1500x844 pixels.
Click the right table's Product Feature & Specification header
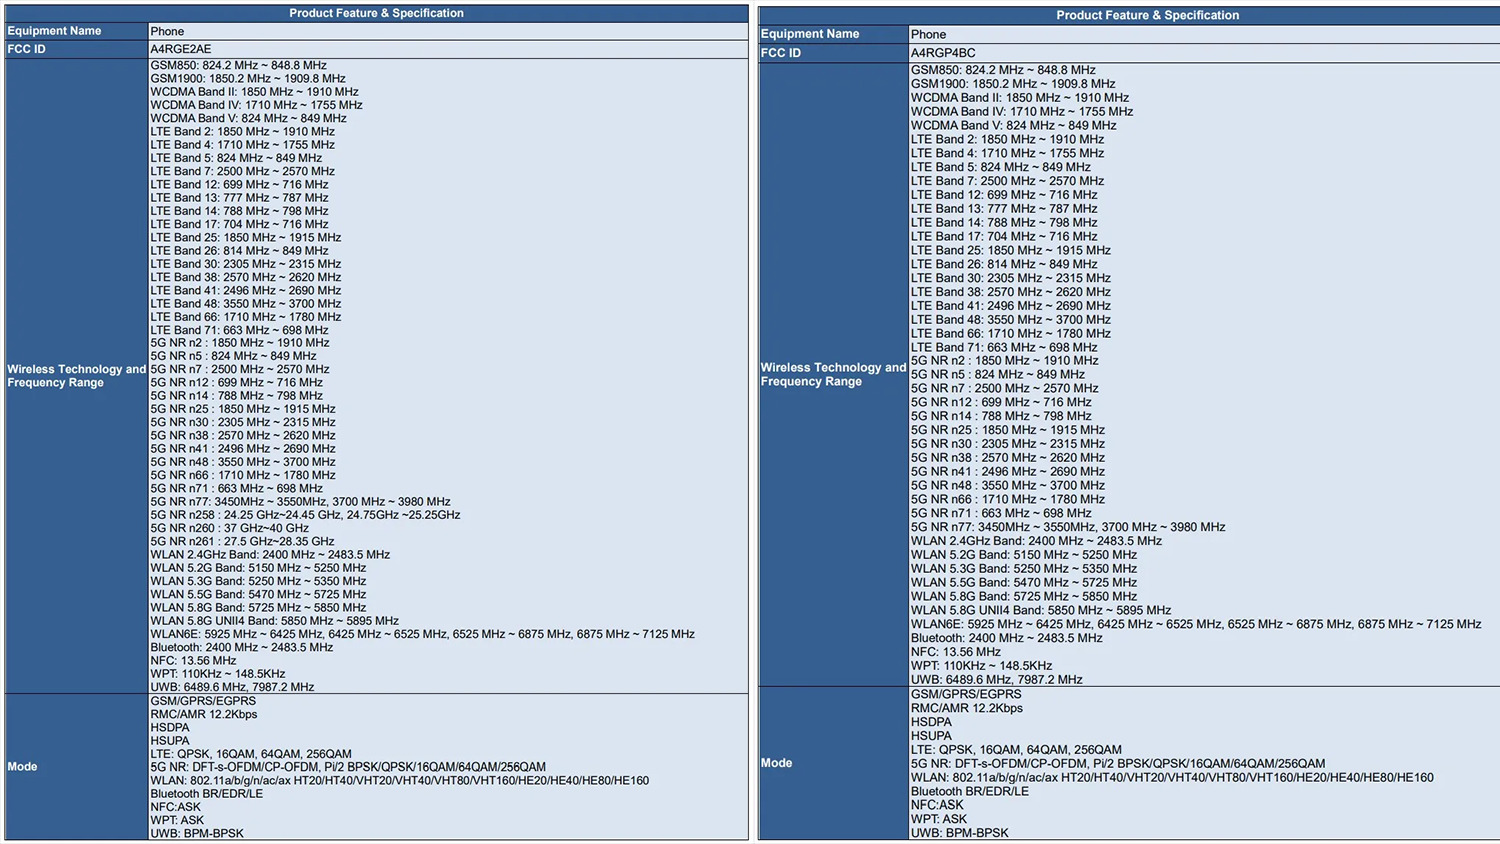coord(1147,15)
